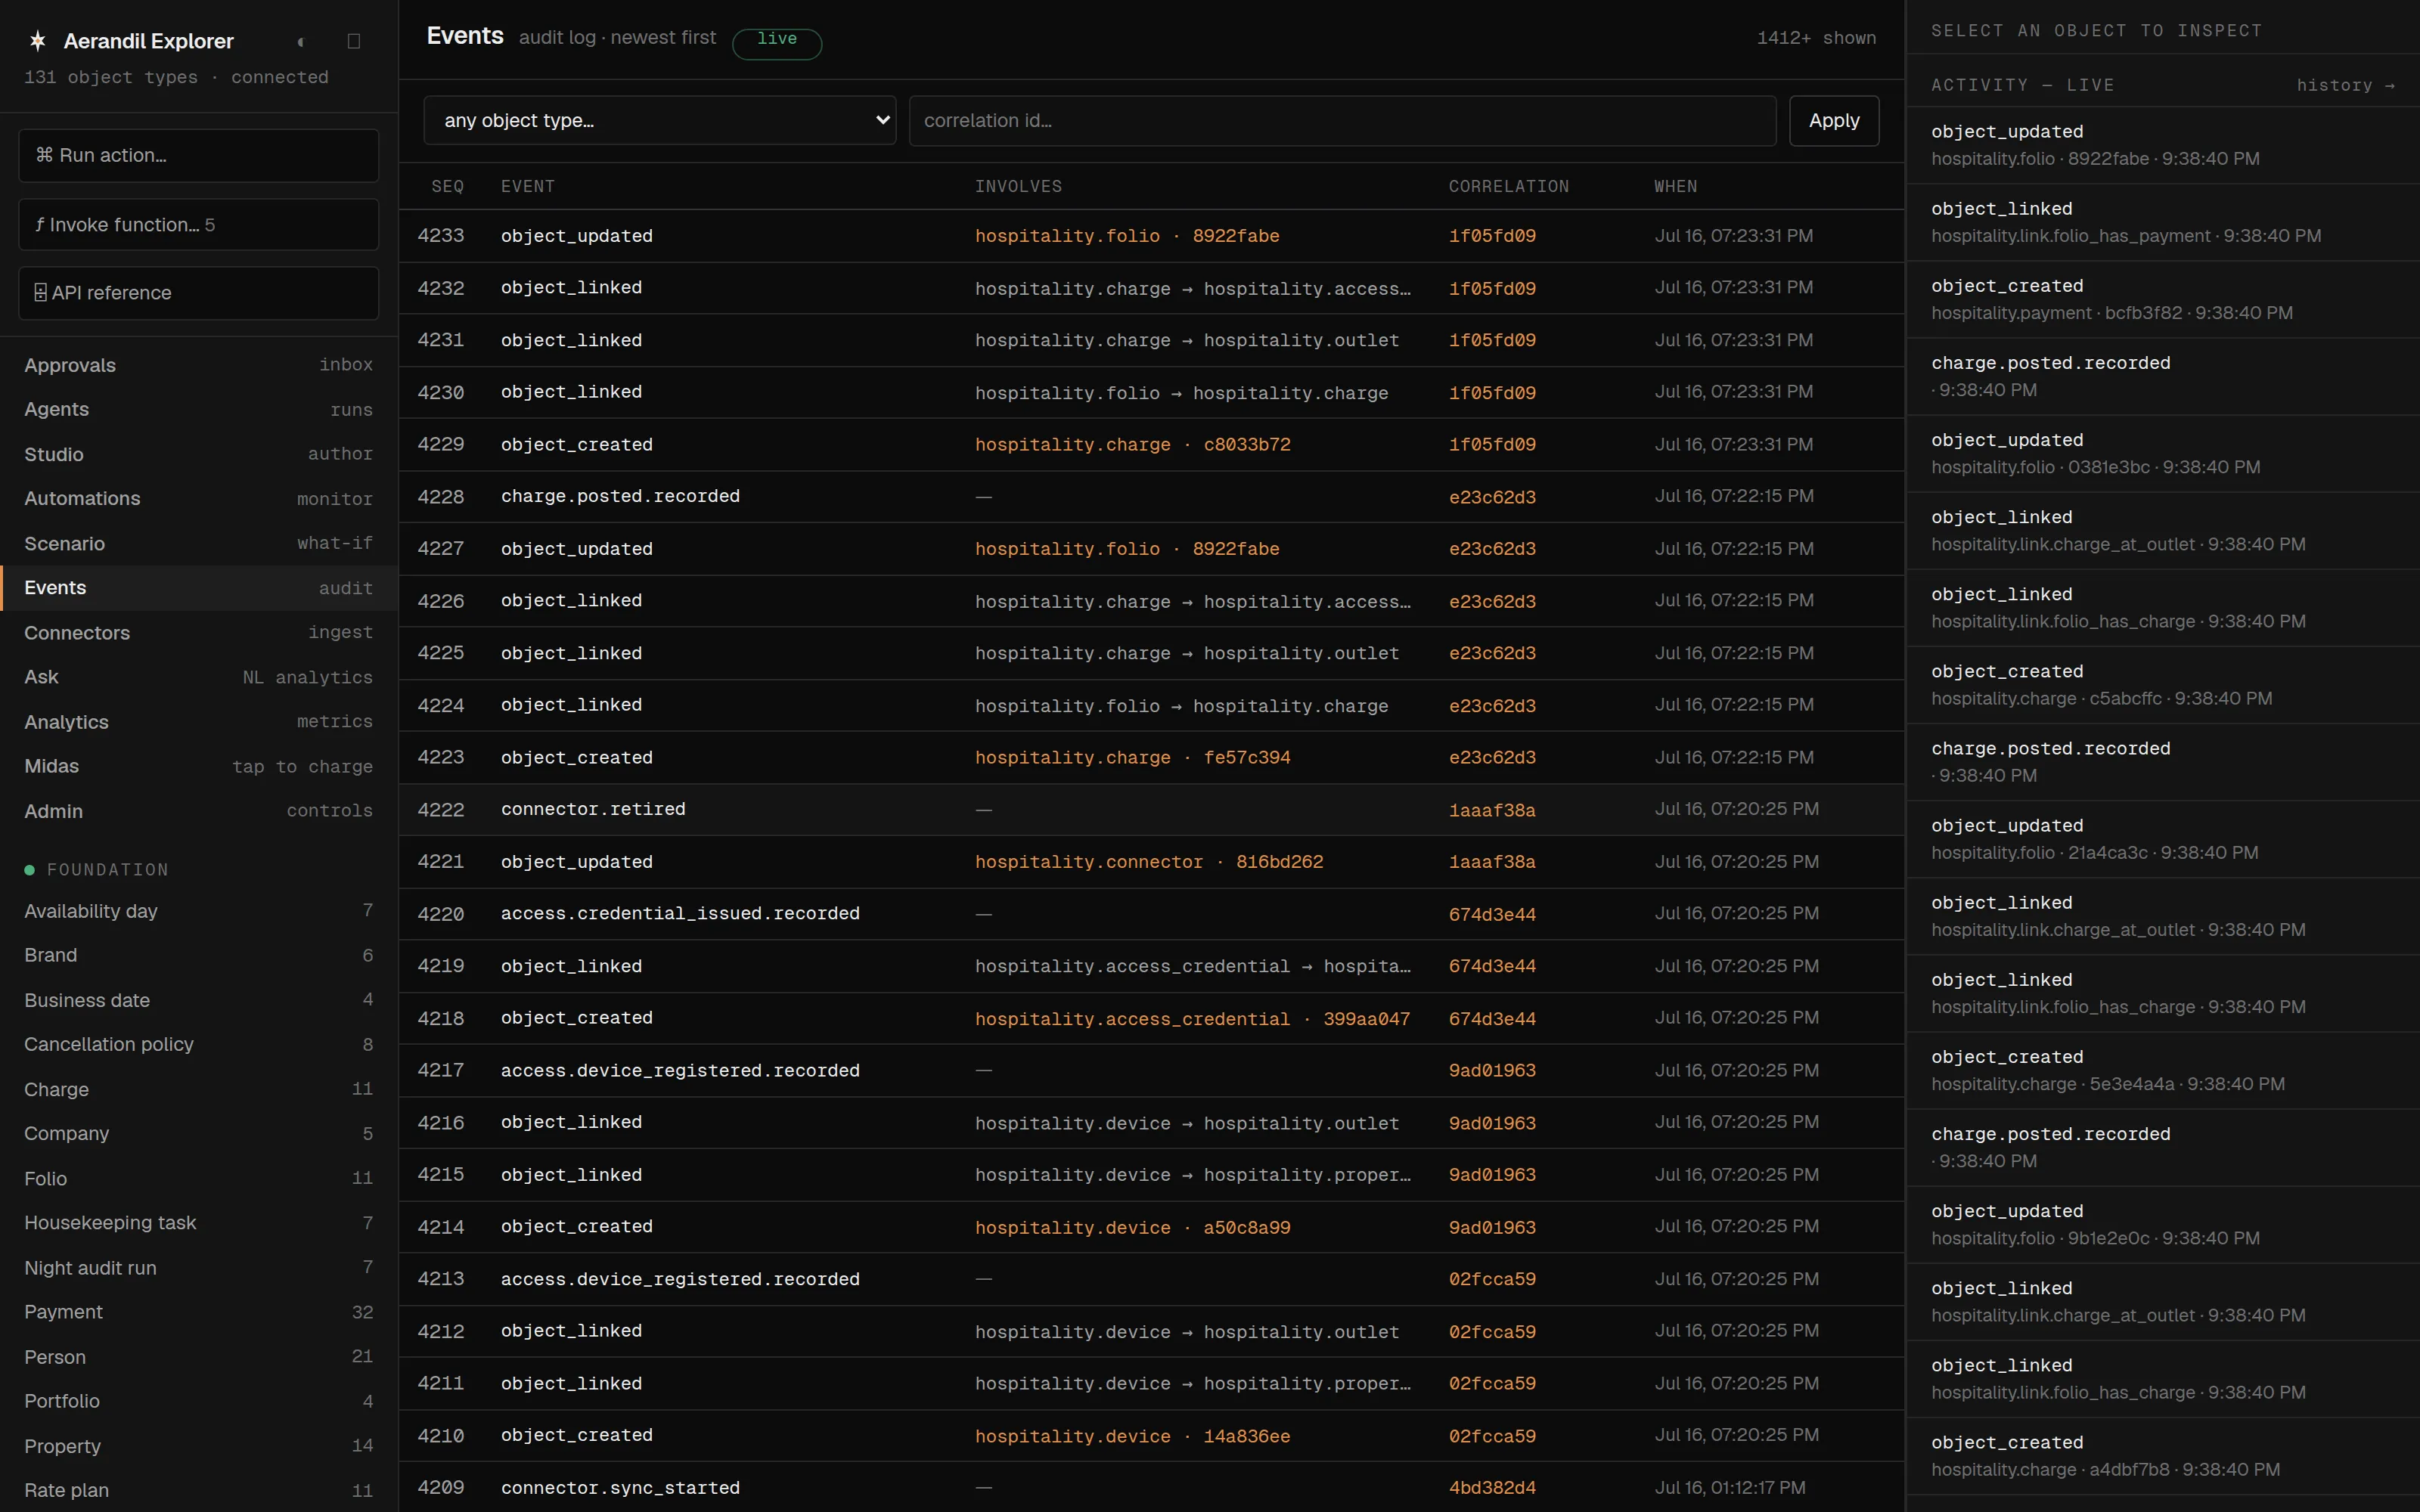Screen dimensions: 2420x1512
Task: Open Admin controls section
Action: point(198,810)
